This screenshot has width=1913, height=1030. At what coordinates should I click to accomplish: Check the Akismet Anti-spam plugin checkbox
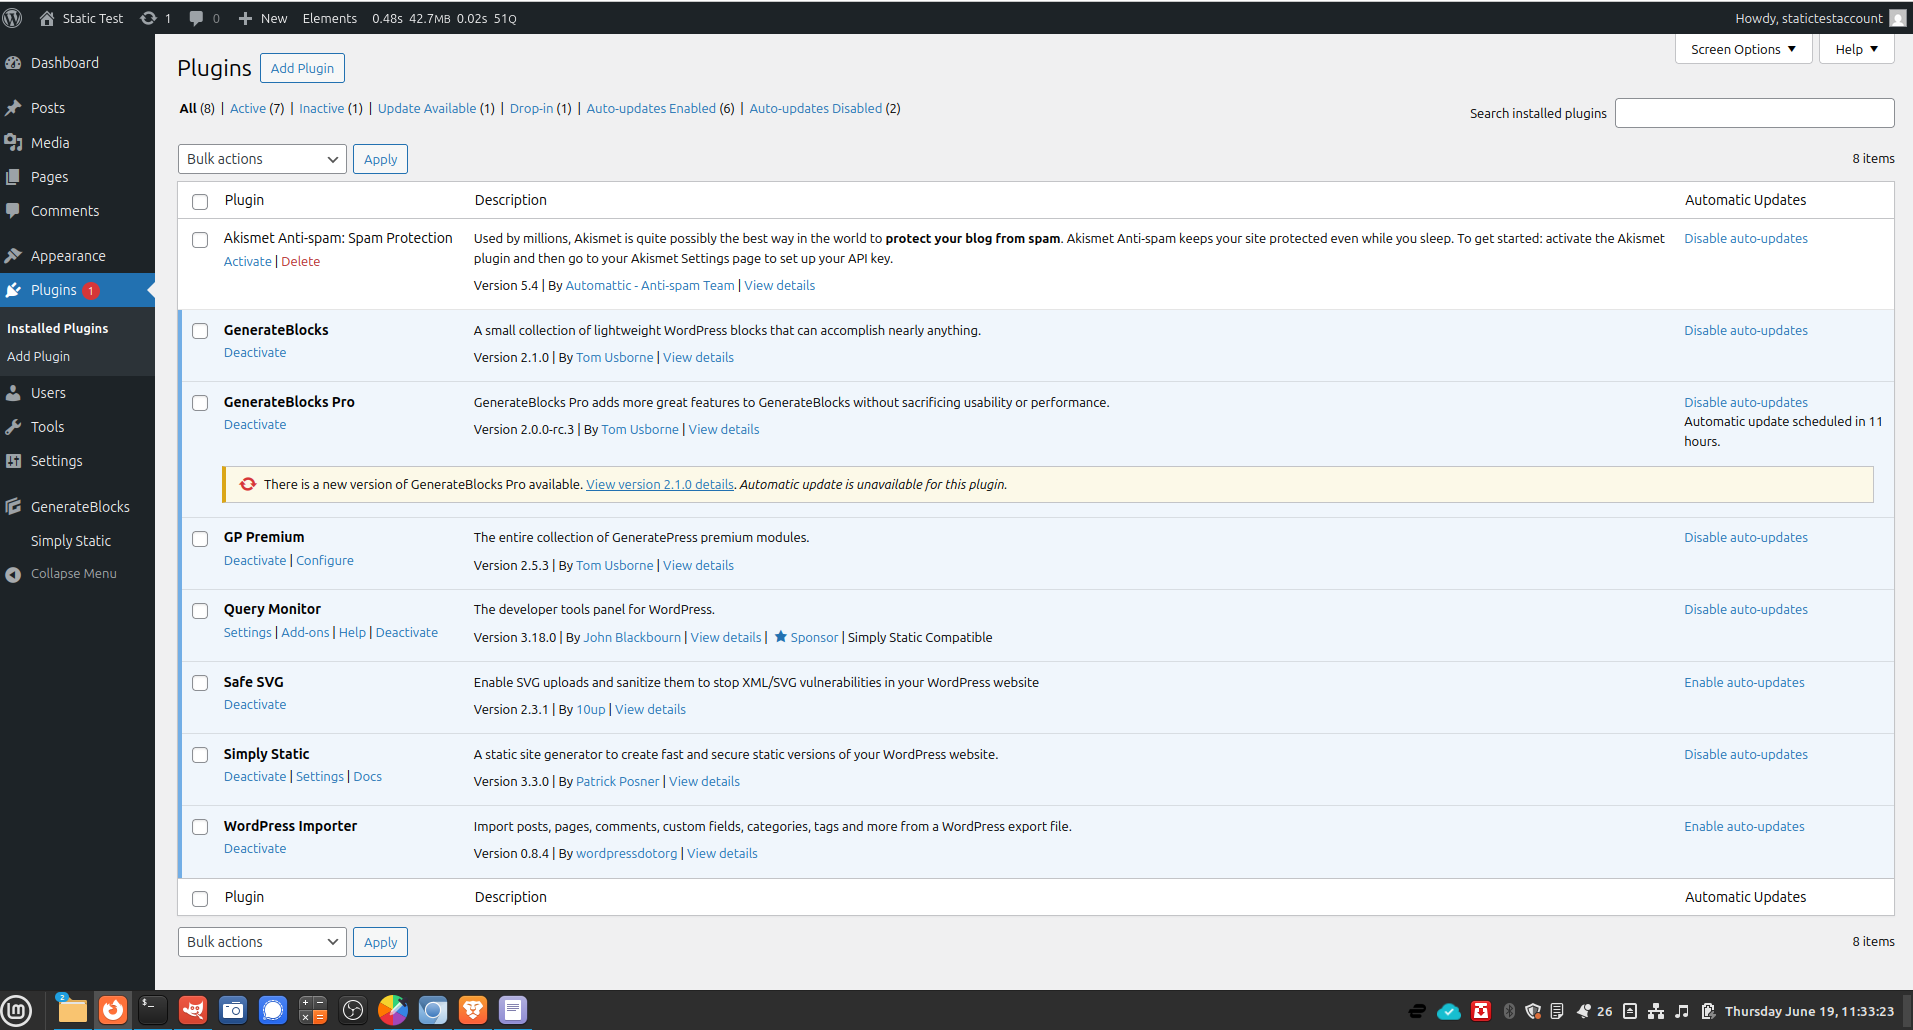[200, 240]
